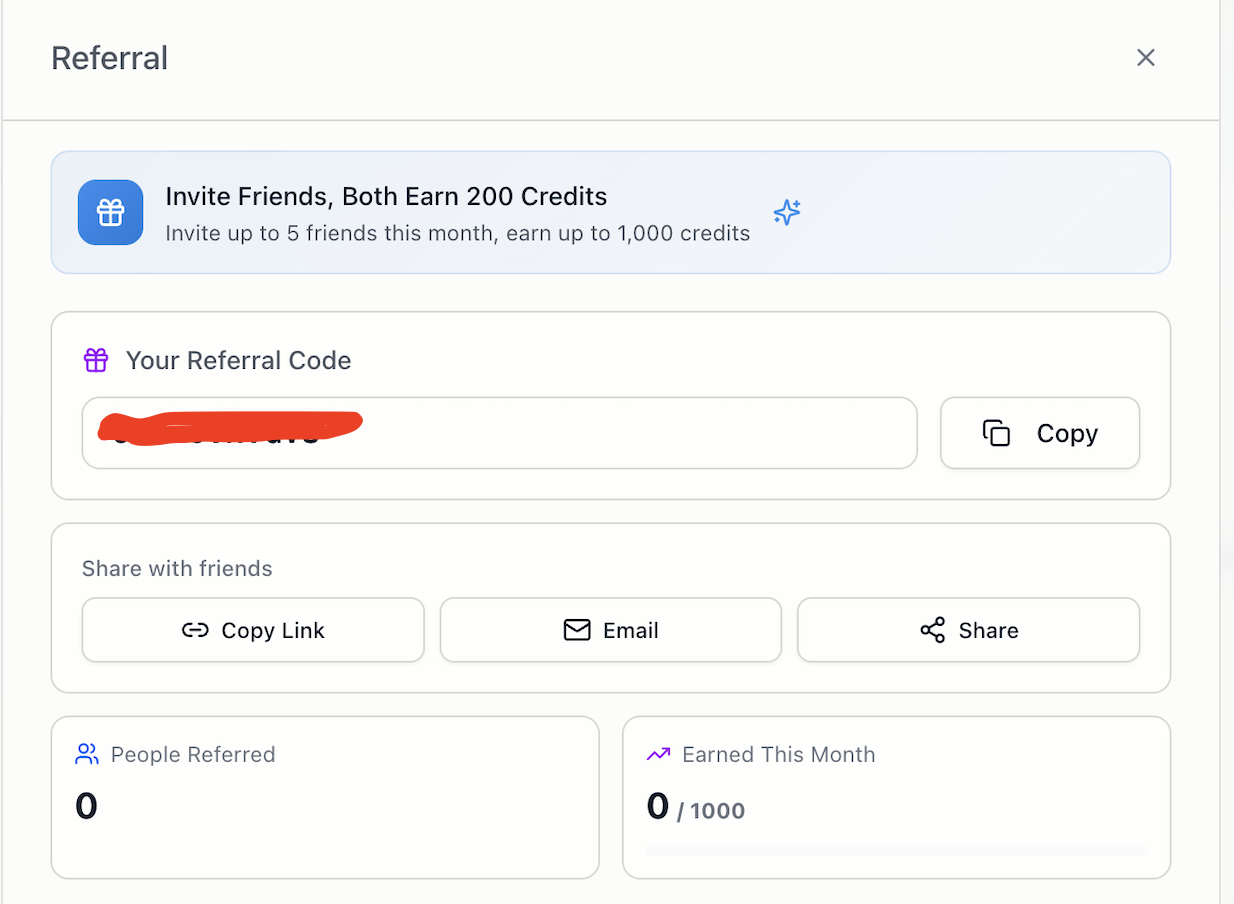Copy the referral code
This screenshot has width=1234, height=904.
(1040, 433)
